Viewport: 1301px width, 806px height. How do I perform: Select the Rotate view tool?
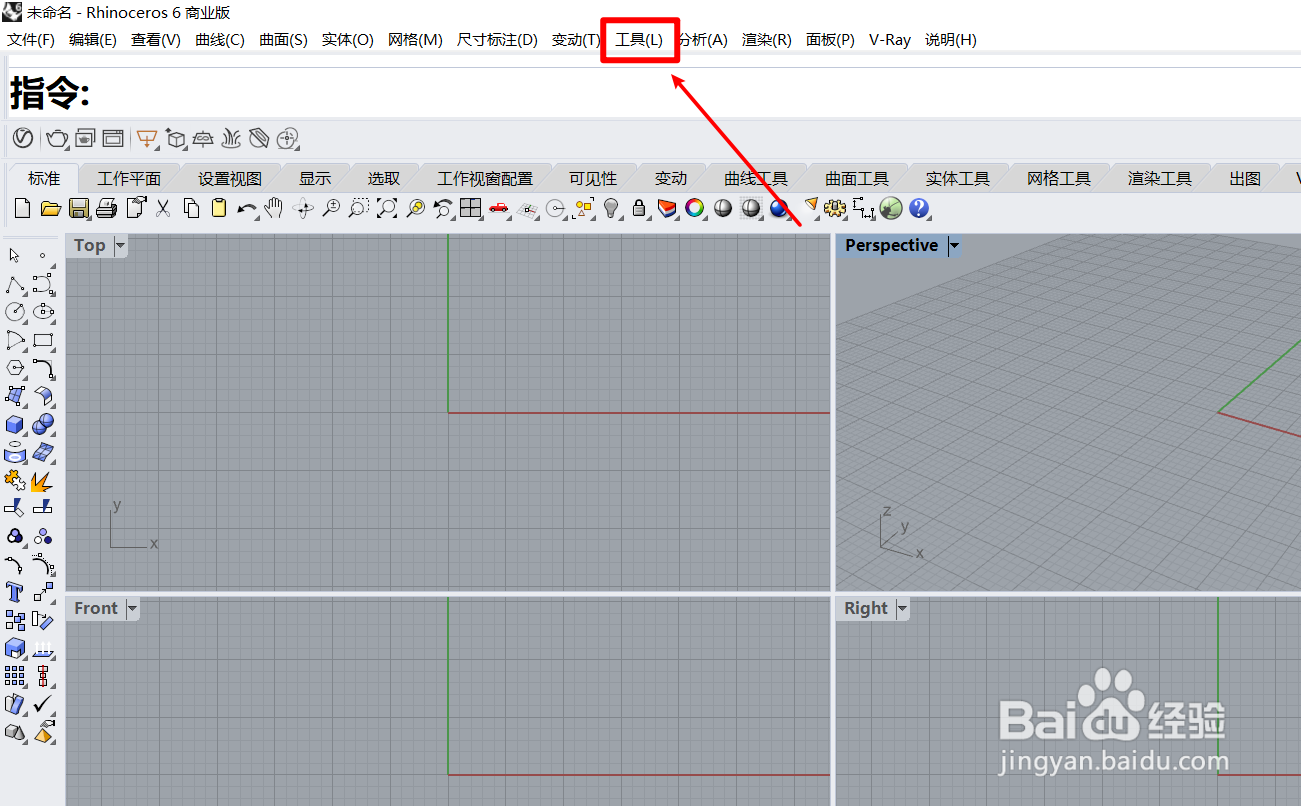click(x=303, y=208)
